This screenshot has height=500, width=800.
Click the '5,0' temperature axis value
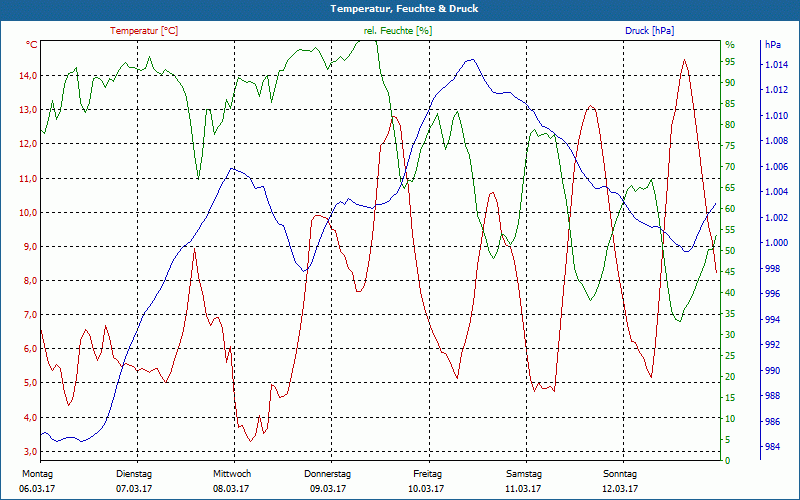pos(30,383)
